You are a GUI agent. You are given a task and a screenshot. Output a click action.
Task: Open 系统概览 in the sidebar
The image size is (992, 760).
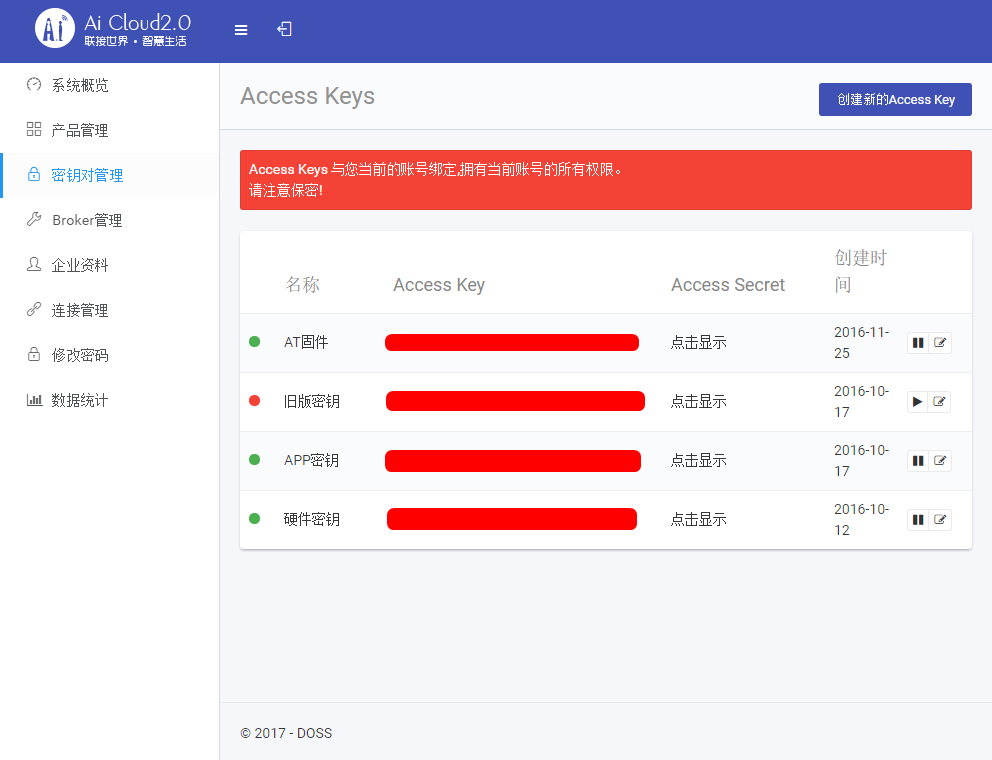click(109, 85)
